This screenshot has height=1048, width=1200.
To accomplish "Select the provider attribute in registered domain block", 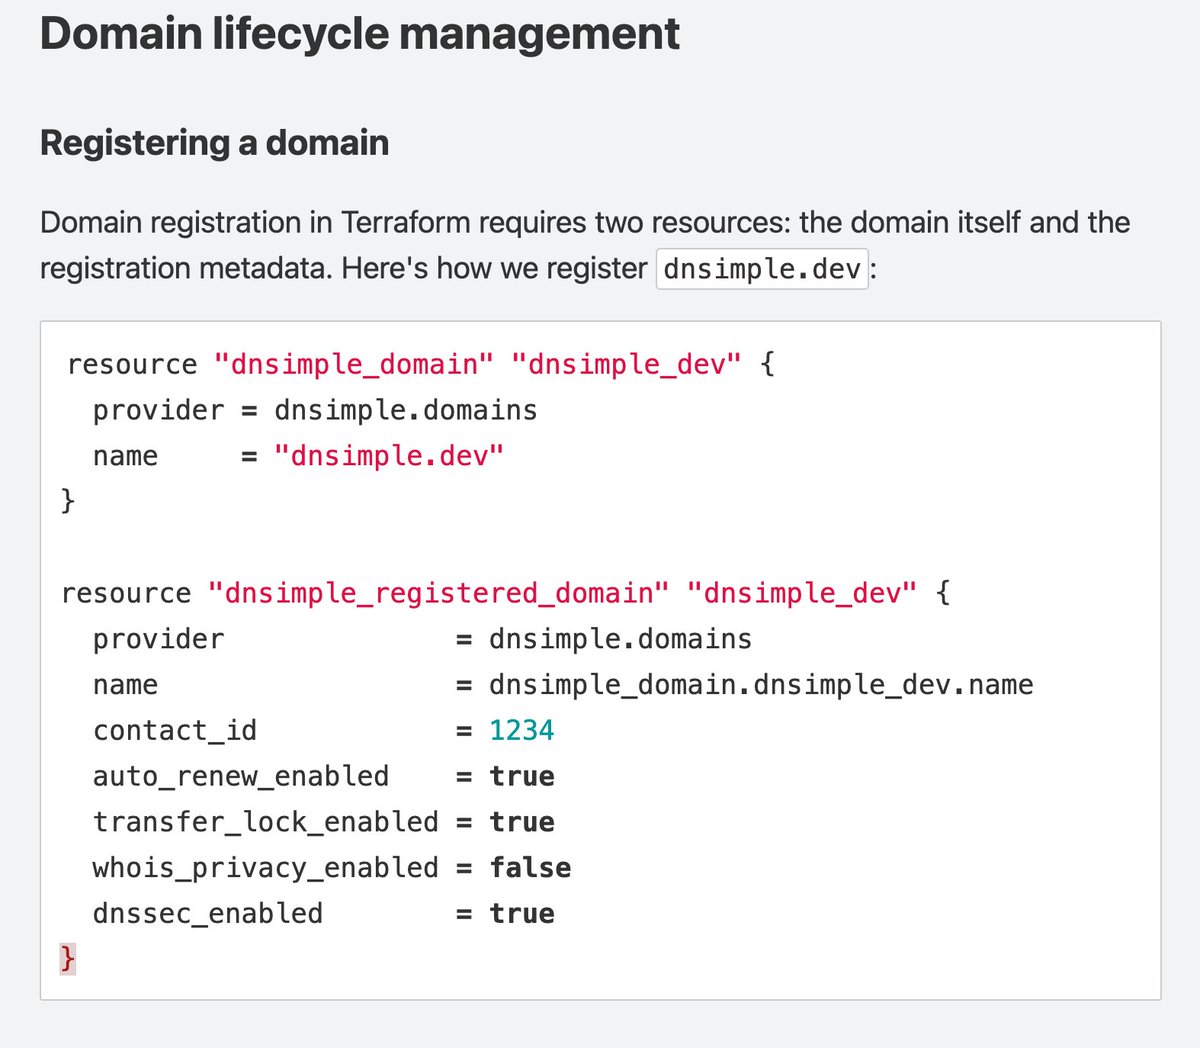I will 157,638.
